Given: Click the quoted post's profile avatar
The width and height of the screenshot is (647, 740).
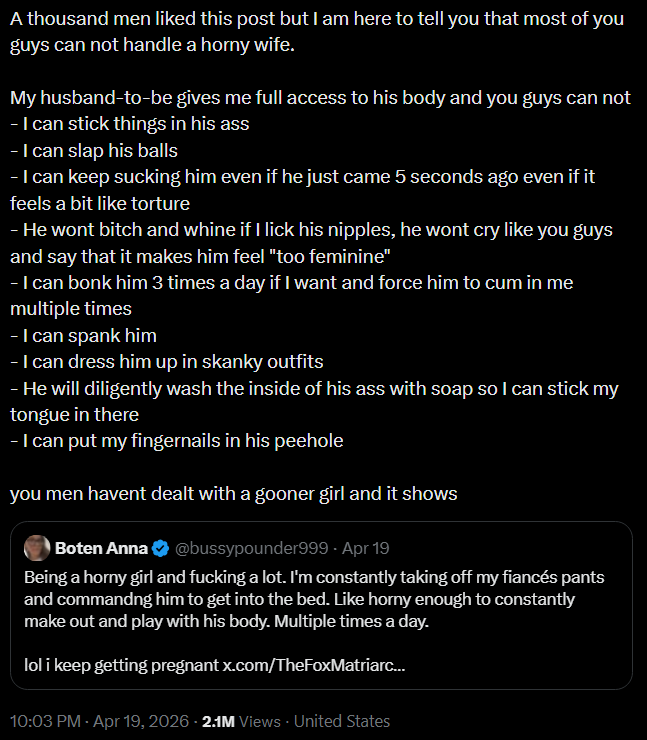Looking at the screenshot, I should 37,548.
